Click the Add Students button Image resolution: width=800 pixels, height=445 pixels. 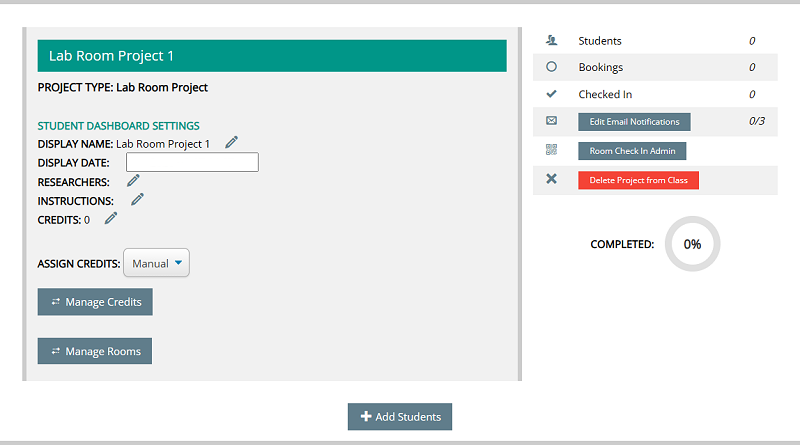point(400,417)
